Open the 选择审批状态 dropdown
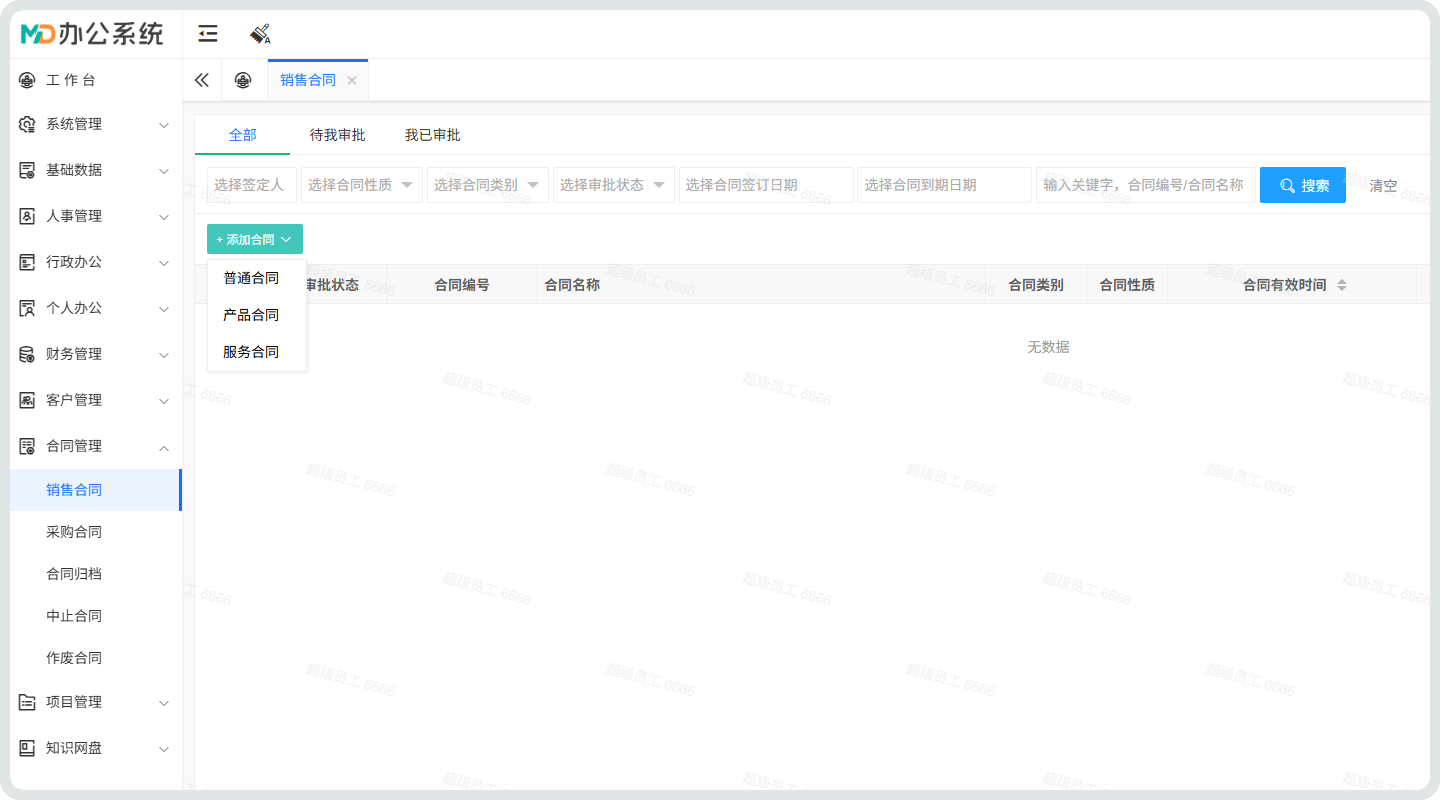The image size is (1440, 800). click(x=613, y=185)
